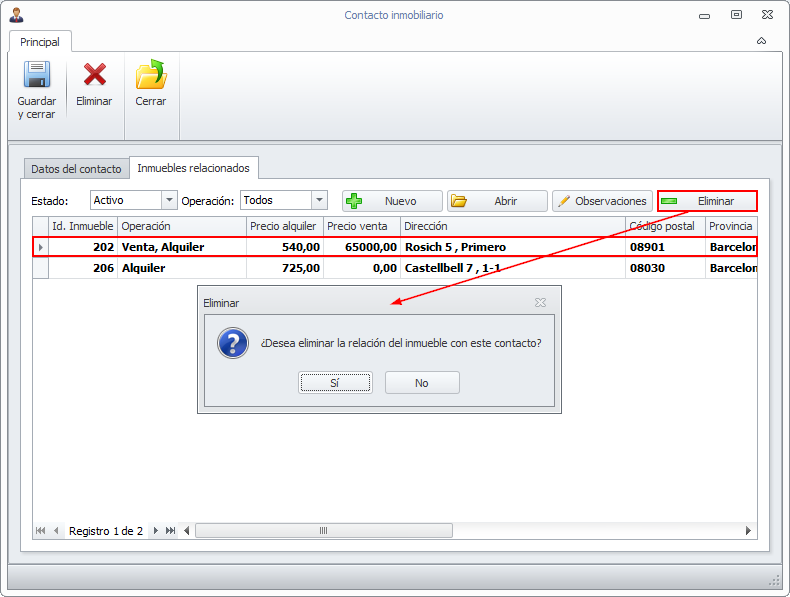Viewport: 790px width, 597px height.
Task: Click horizontal scrollbar right arrow
Action: 748,530
